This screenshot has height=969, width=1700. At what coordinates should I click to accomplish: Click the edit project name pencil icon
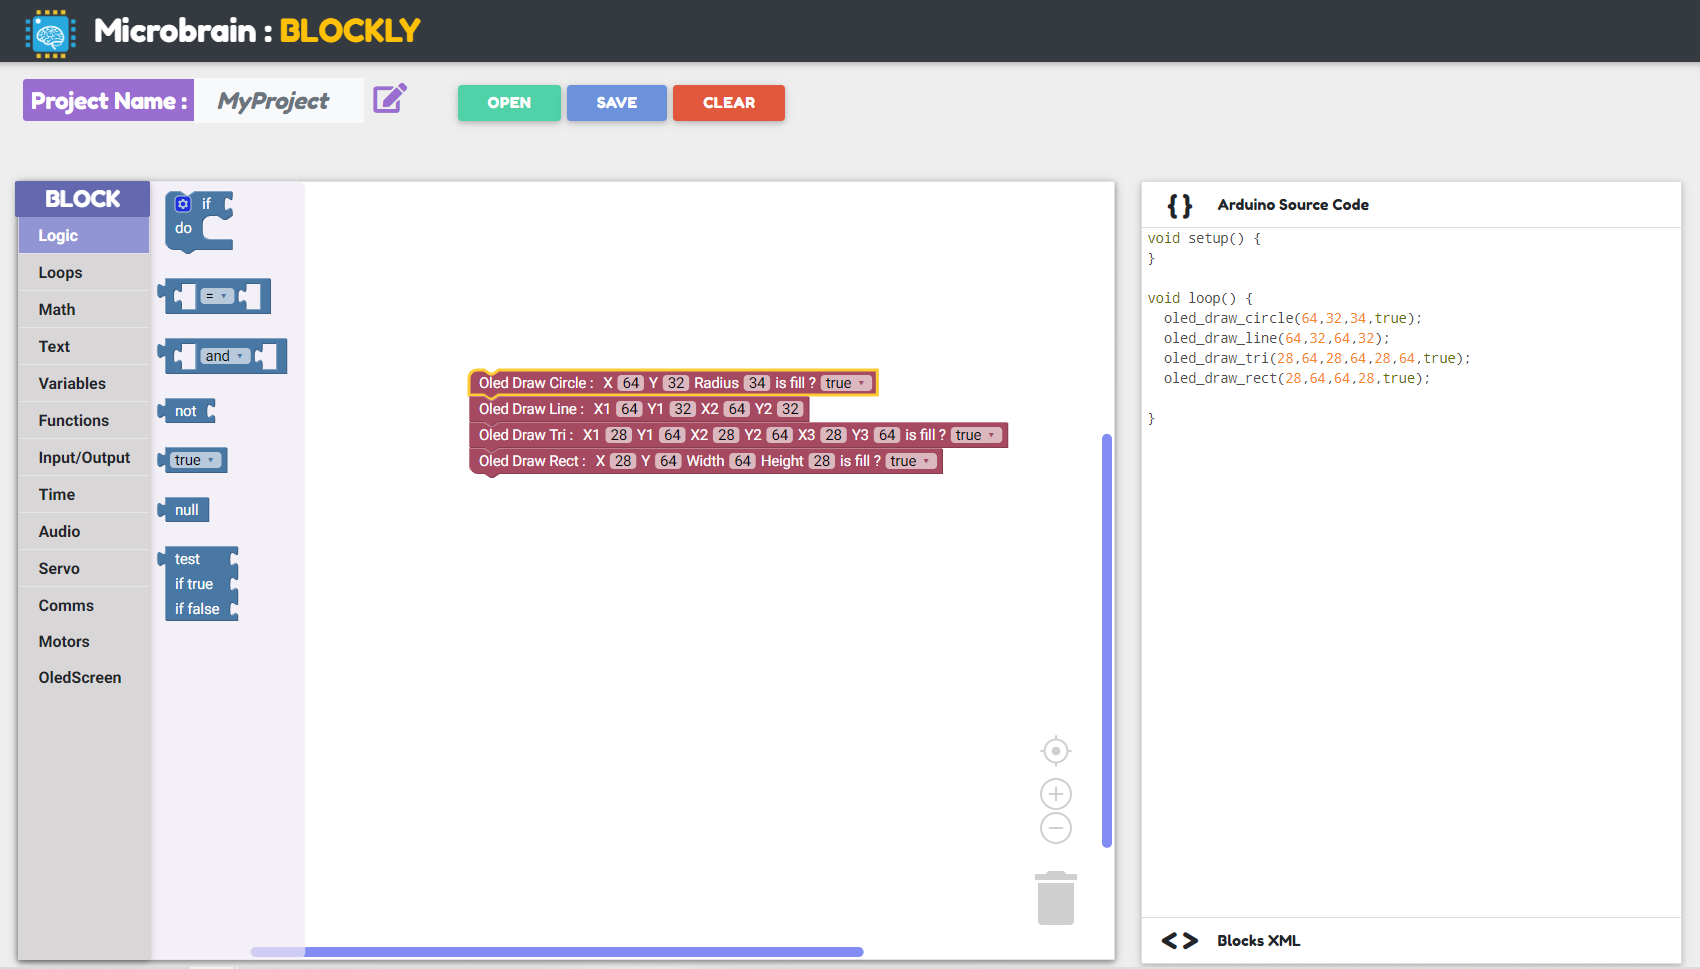pyautogui.click(x=389, y=99)
